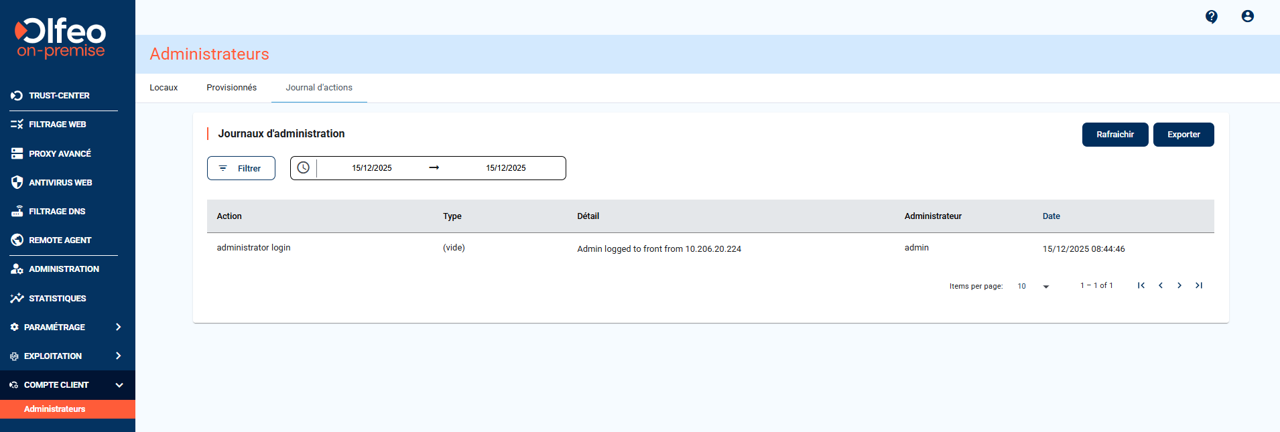
Task: Click the '15/12/2025 08:44:46' date cell
Action: pos(1084,249)
